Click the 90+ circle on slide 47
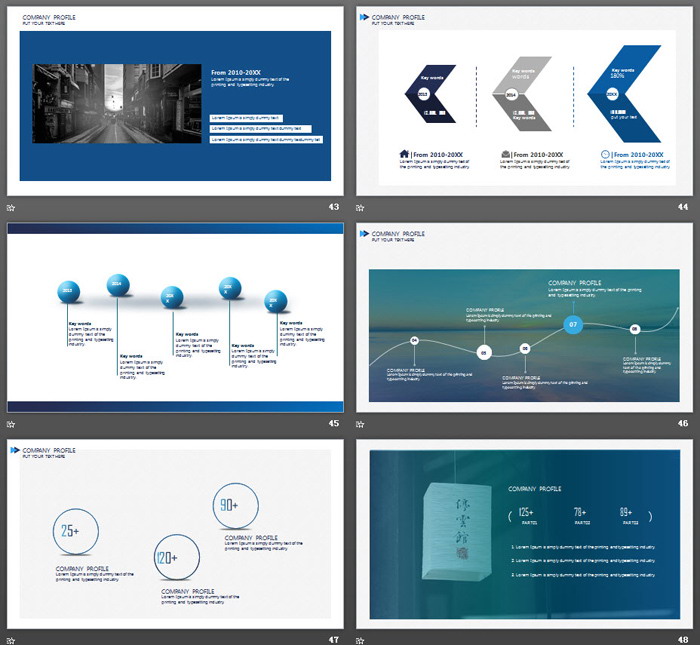700x645 pixels. pyautogui.click(x=228, y=506)
